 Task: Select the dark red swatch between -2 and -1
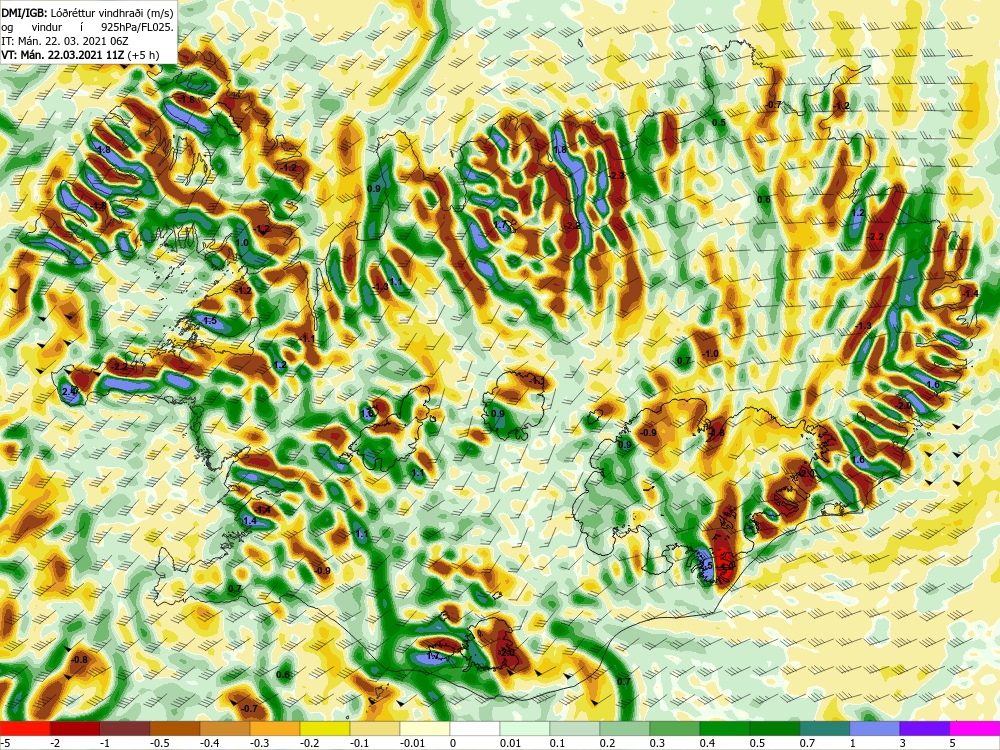[x=75, y=728]
